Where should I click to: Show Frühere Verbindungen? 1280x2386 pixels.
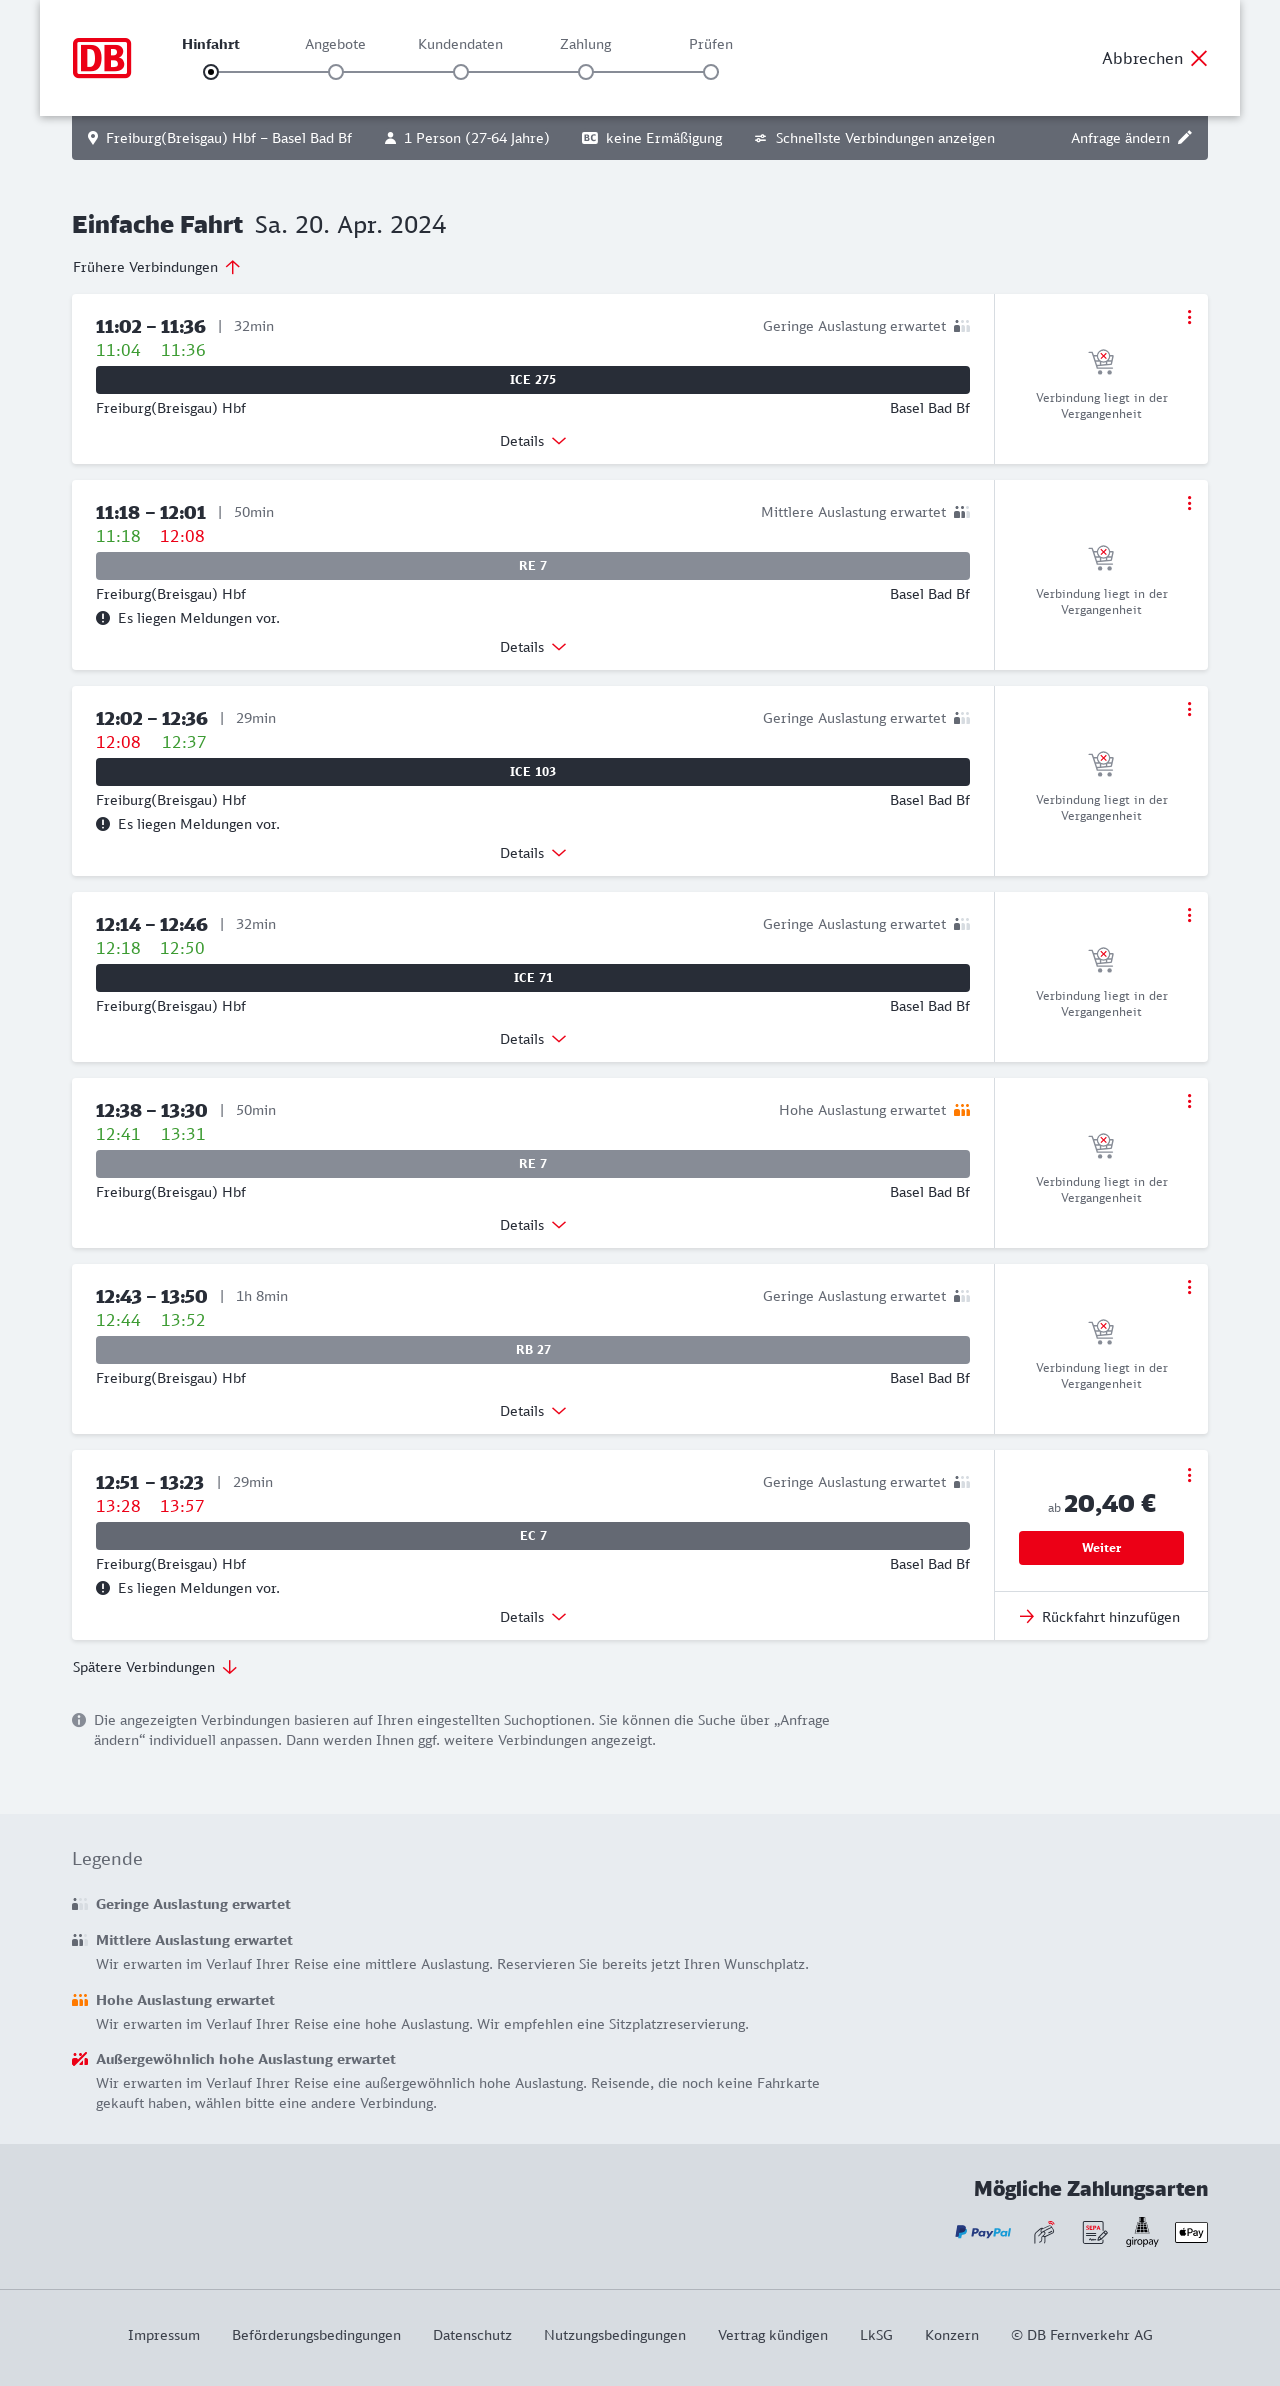[157, 267]
